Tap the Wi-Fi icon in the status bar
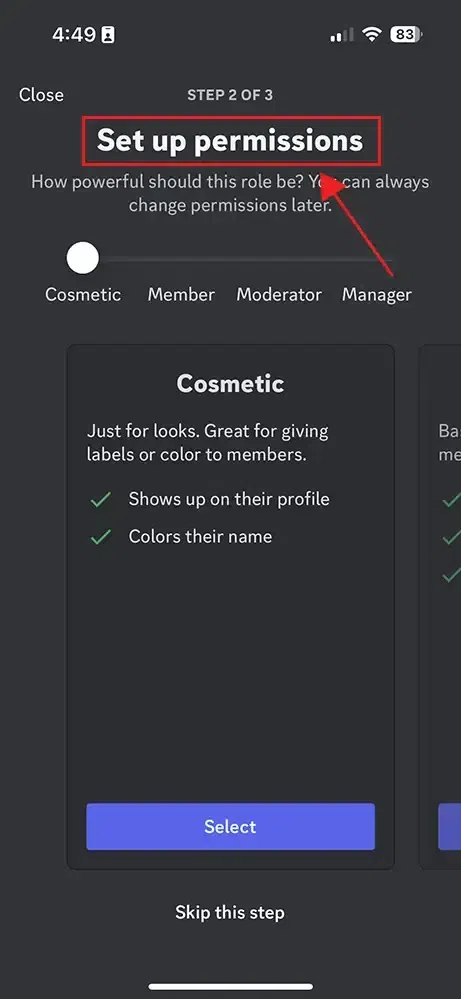Image resolution: width=461 pixels, height=999 pixels. tap(371, 34)
